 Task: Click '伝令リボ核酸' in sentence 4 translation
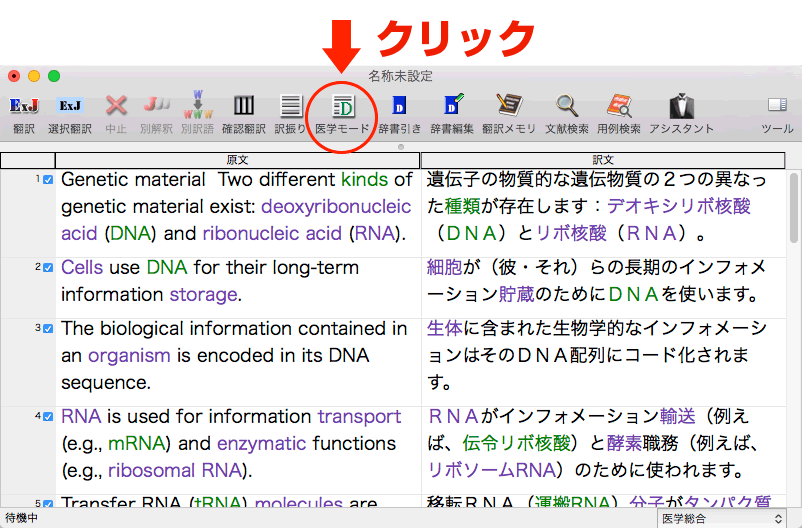517,443
